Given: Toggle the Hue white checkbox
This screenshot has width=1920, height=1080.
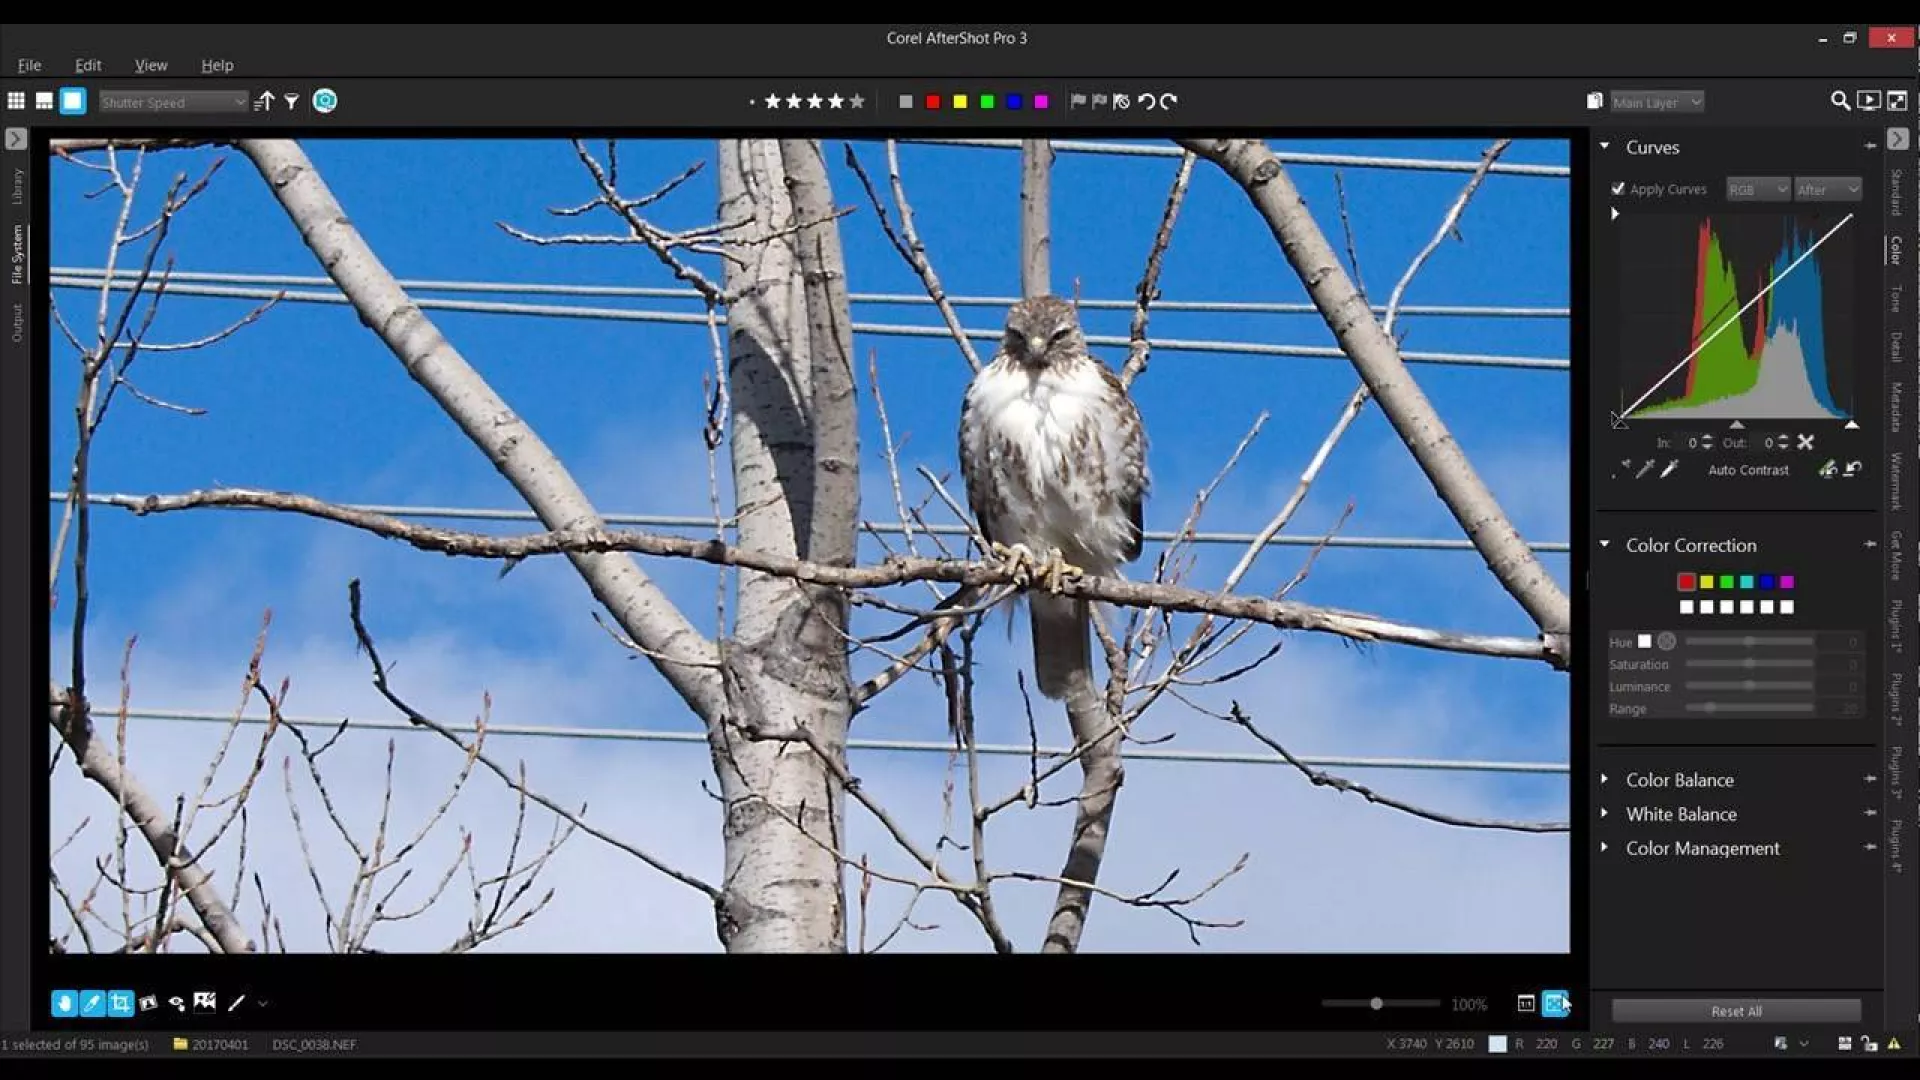Looking at the screenshot, I should click(1645, 641).
